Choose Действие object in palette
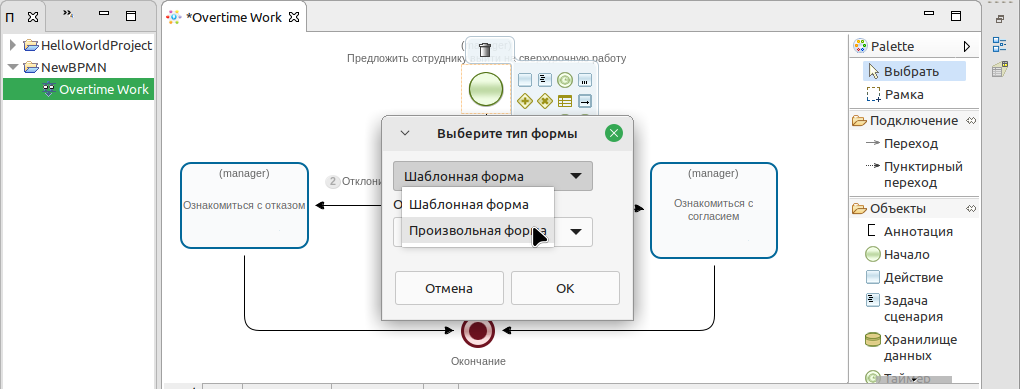The width and height of the screenshot is (1020, 389). point(904,277)
